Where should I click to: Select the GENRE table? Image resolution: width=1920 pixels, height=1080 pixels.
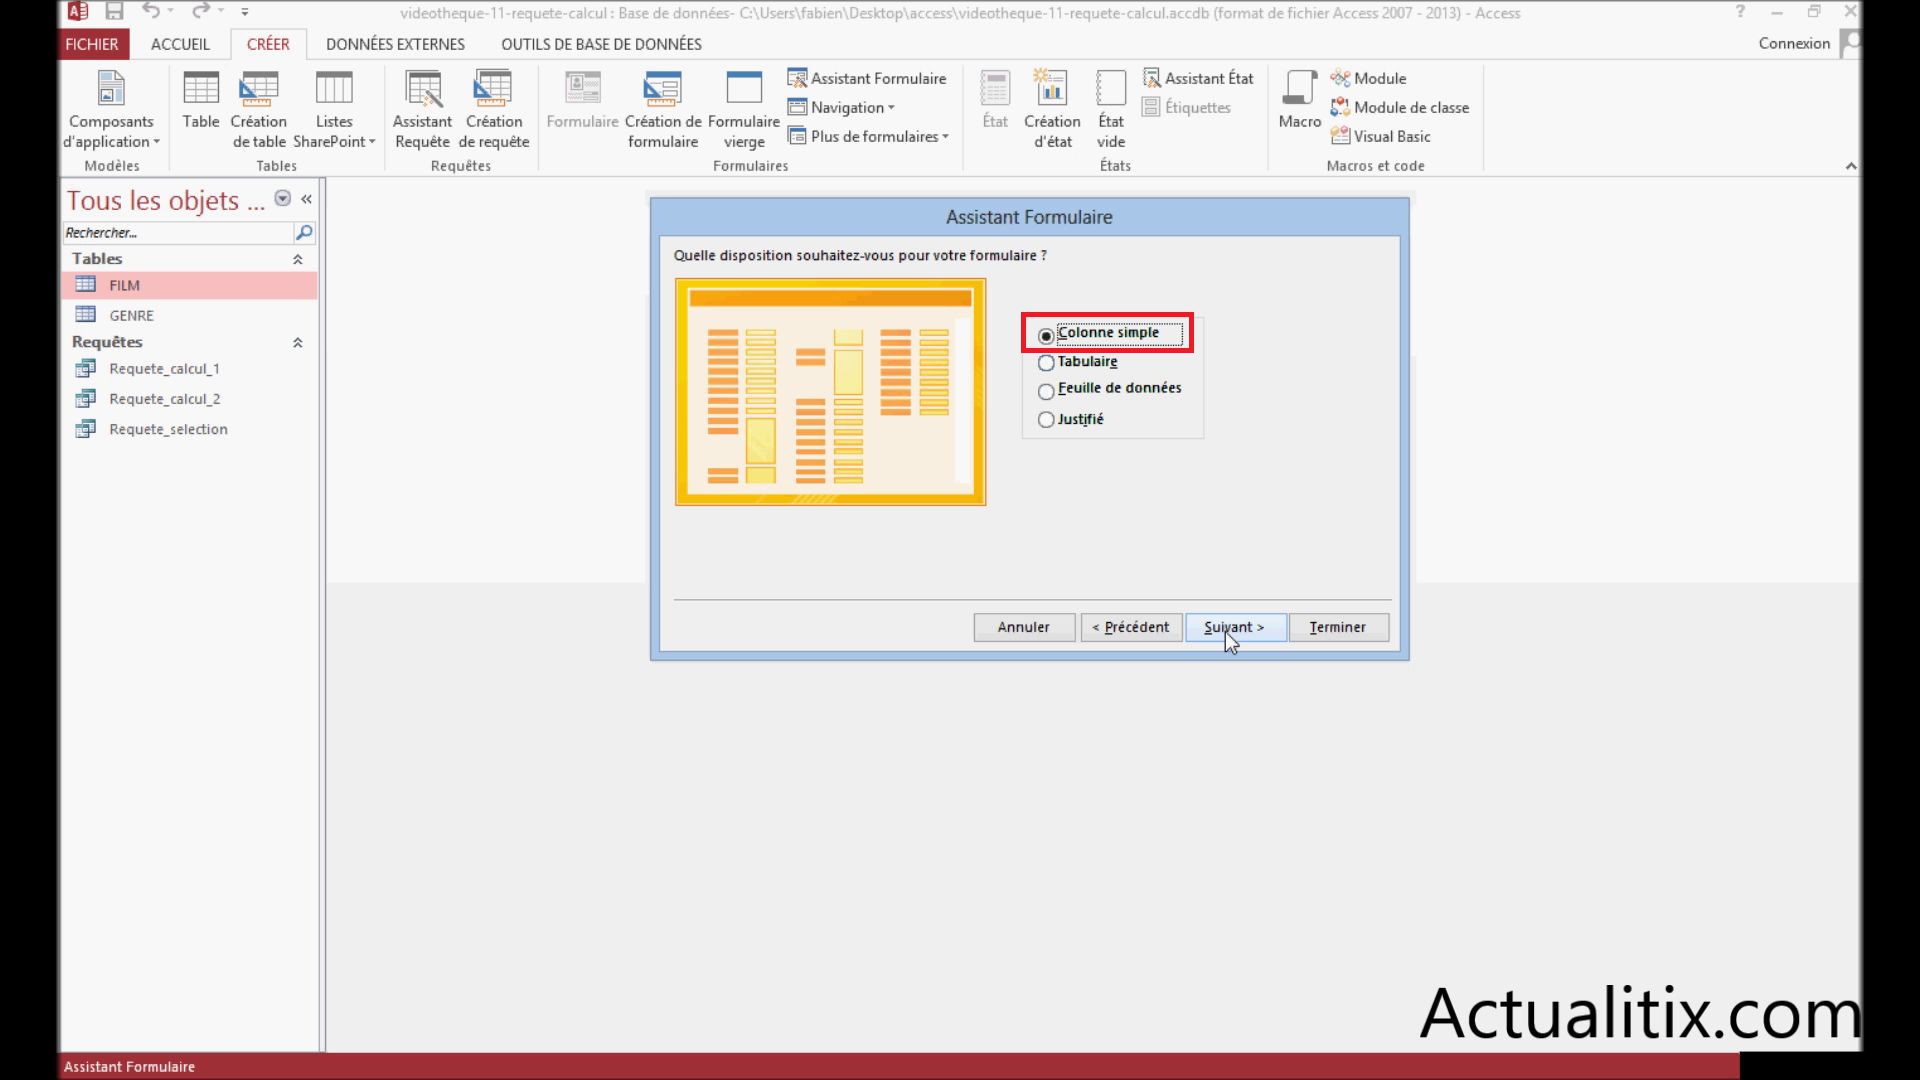pos(190,315)
